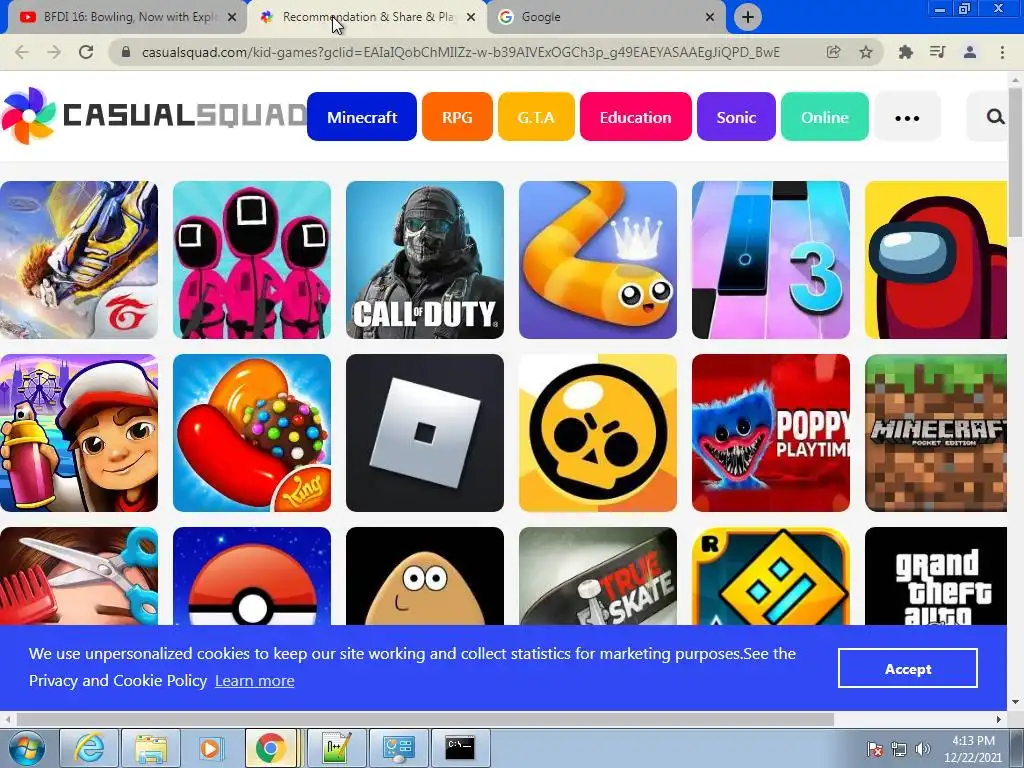Switch to the BFDI 16 YouTube tab

click(129, 17)
